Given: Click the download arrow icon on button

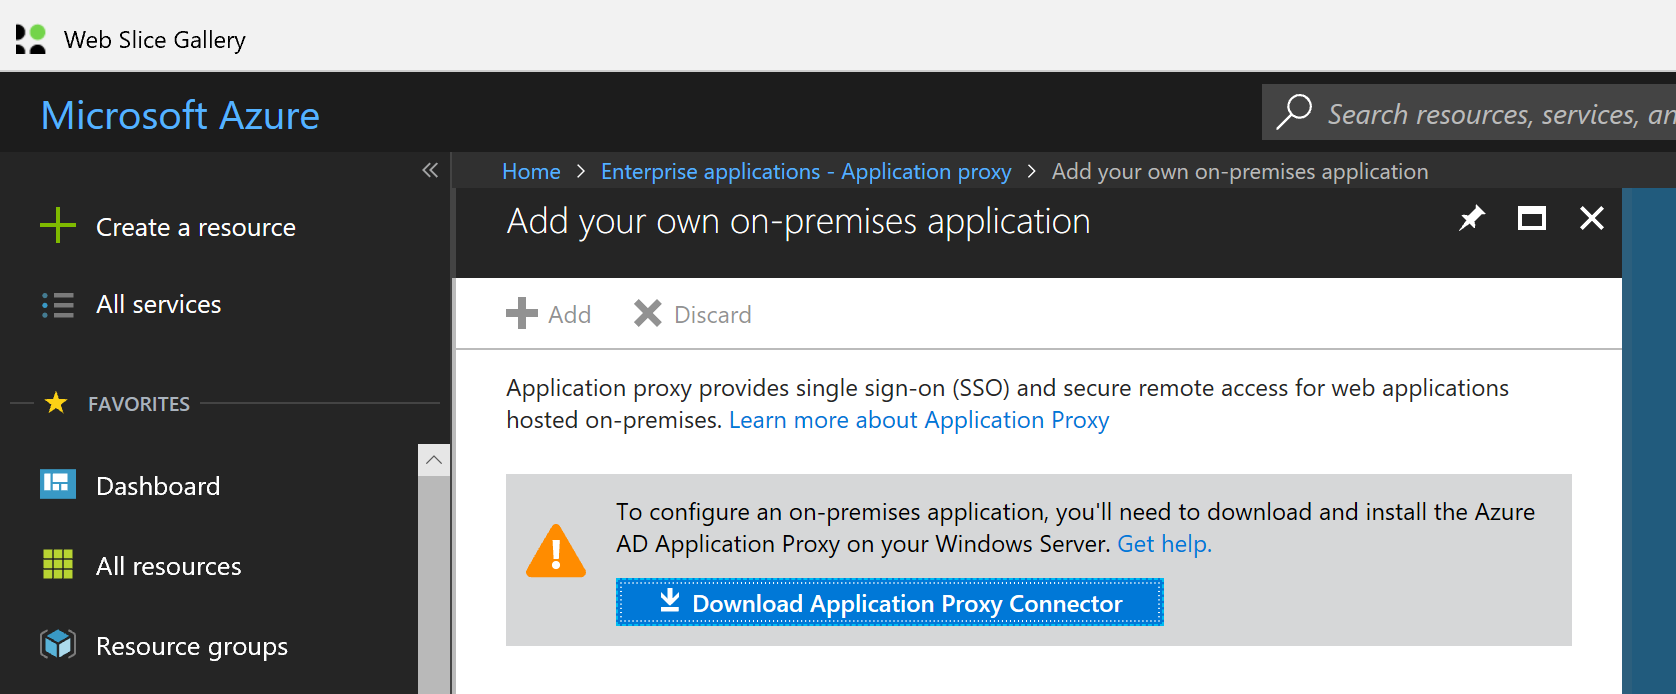Looking at the screenshot, I should [x=670, y=600].
